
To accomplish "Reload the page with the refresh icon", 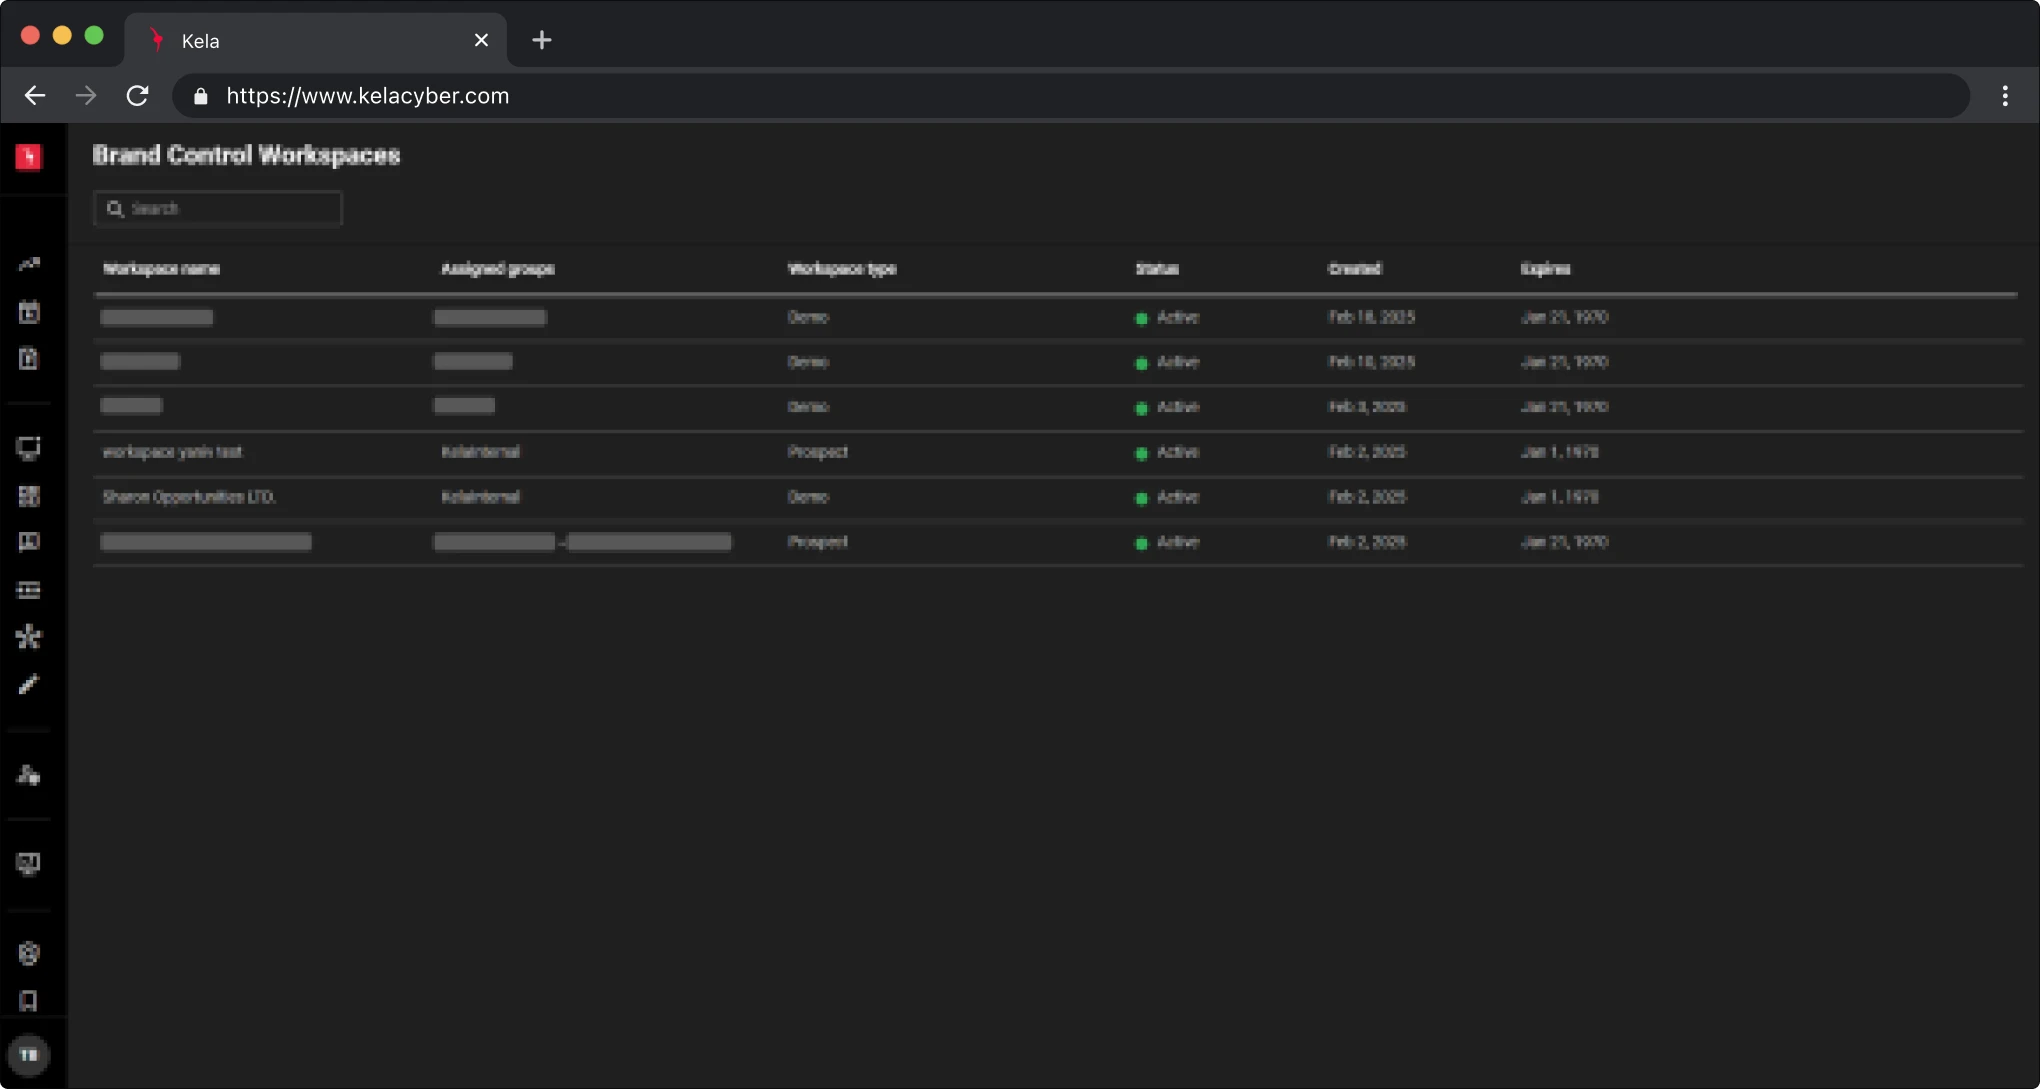I will tap(137, 96).
